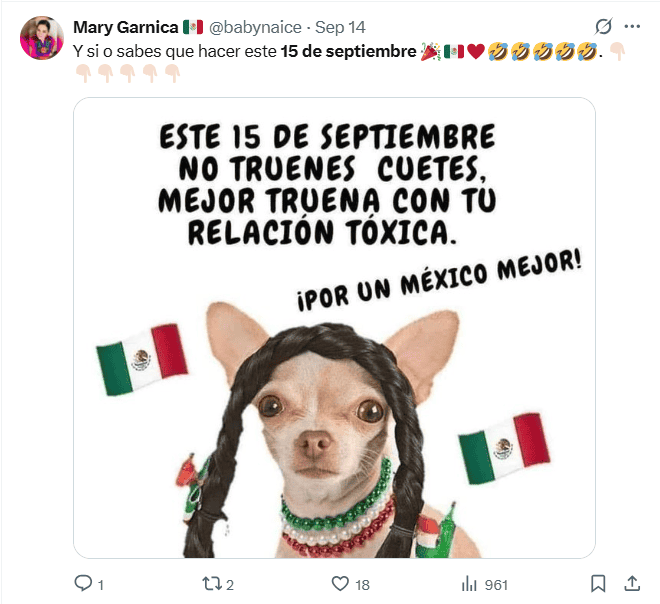
Task: Click the Sep 14 timestamp
Action: [x=340, y=27]
